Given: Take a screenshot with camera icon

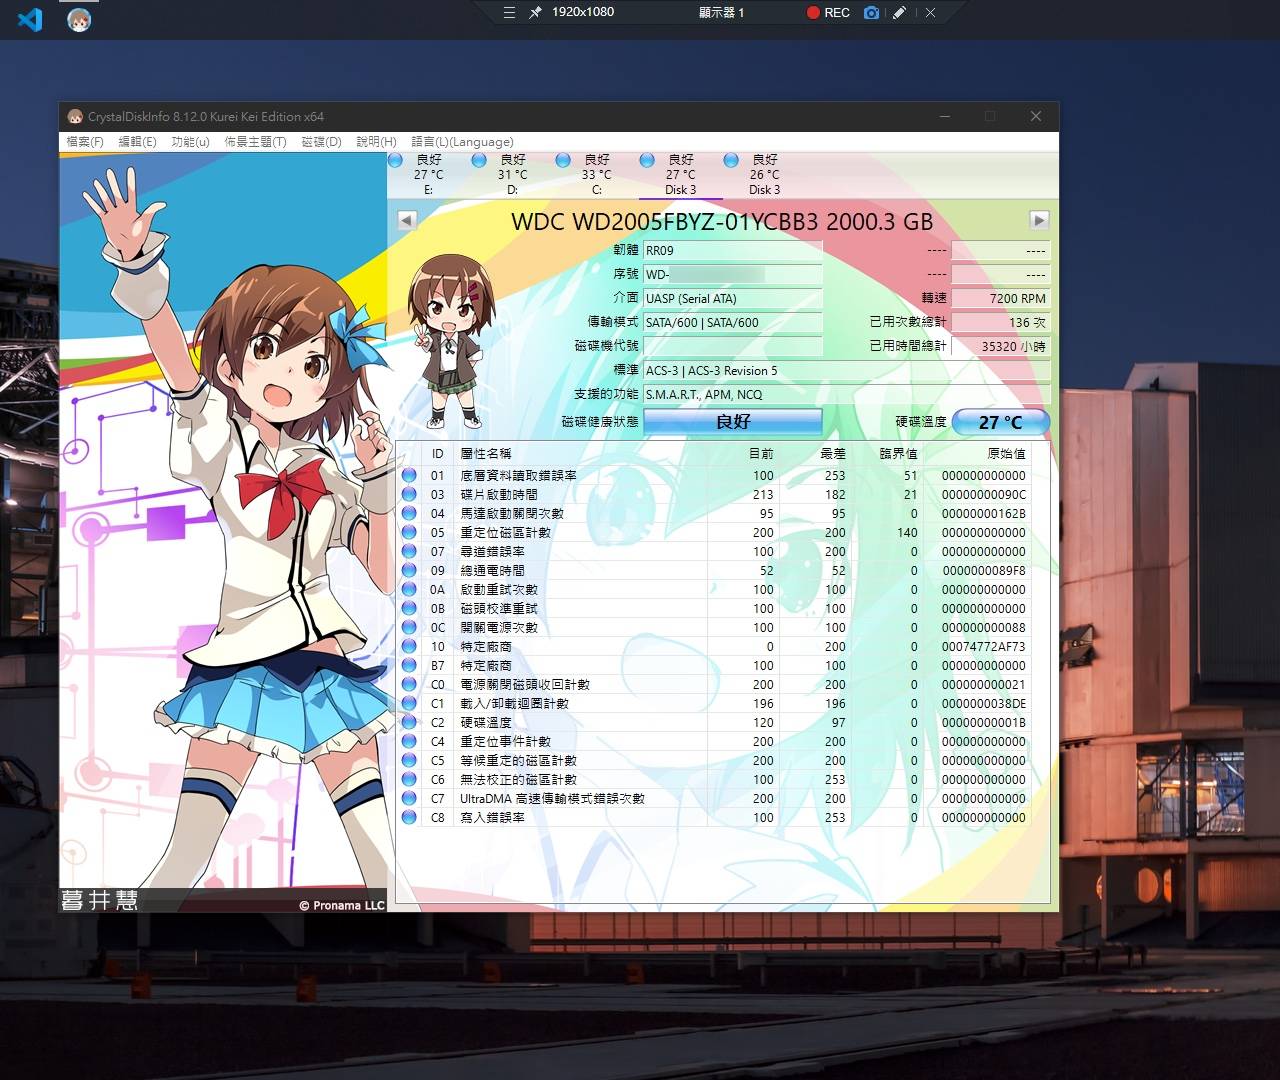Looking at the screenshot, I should tap(872, 13).
